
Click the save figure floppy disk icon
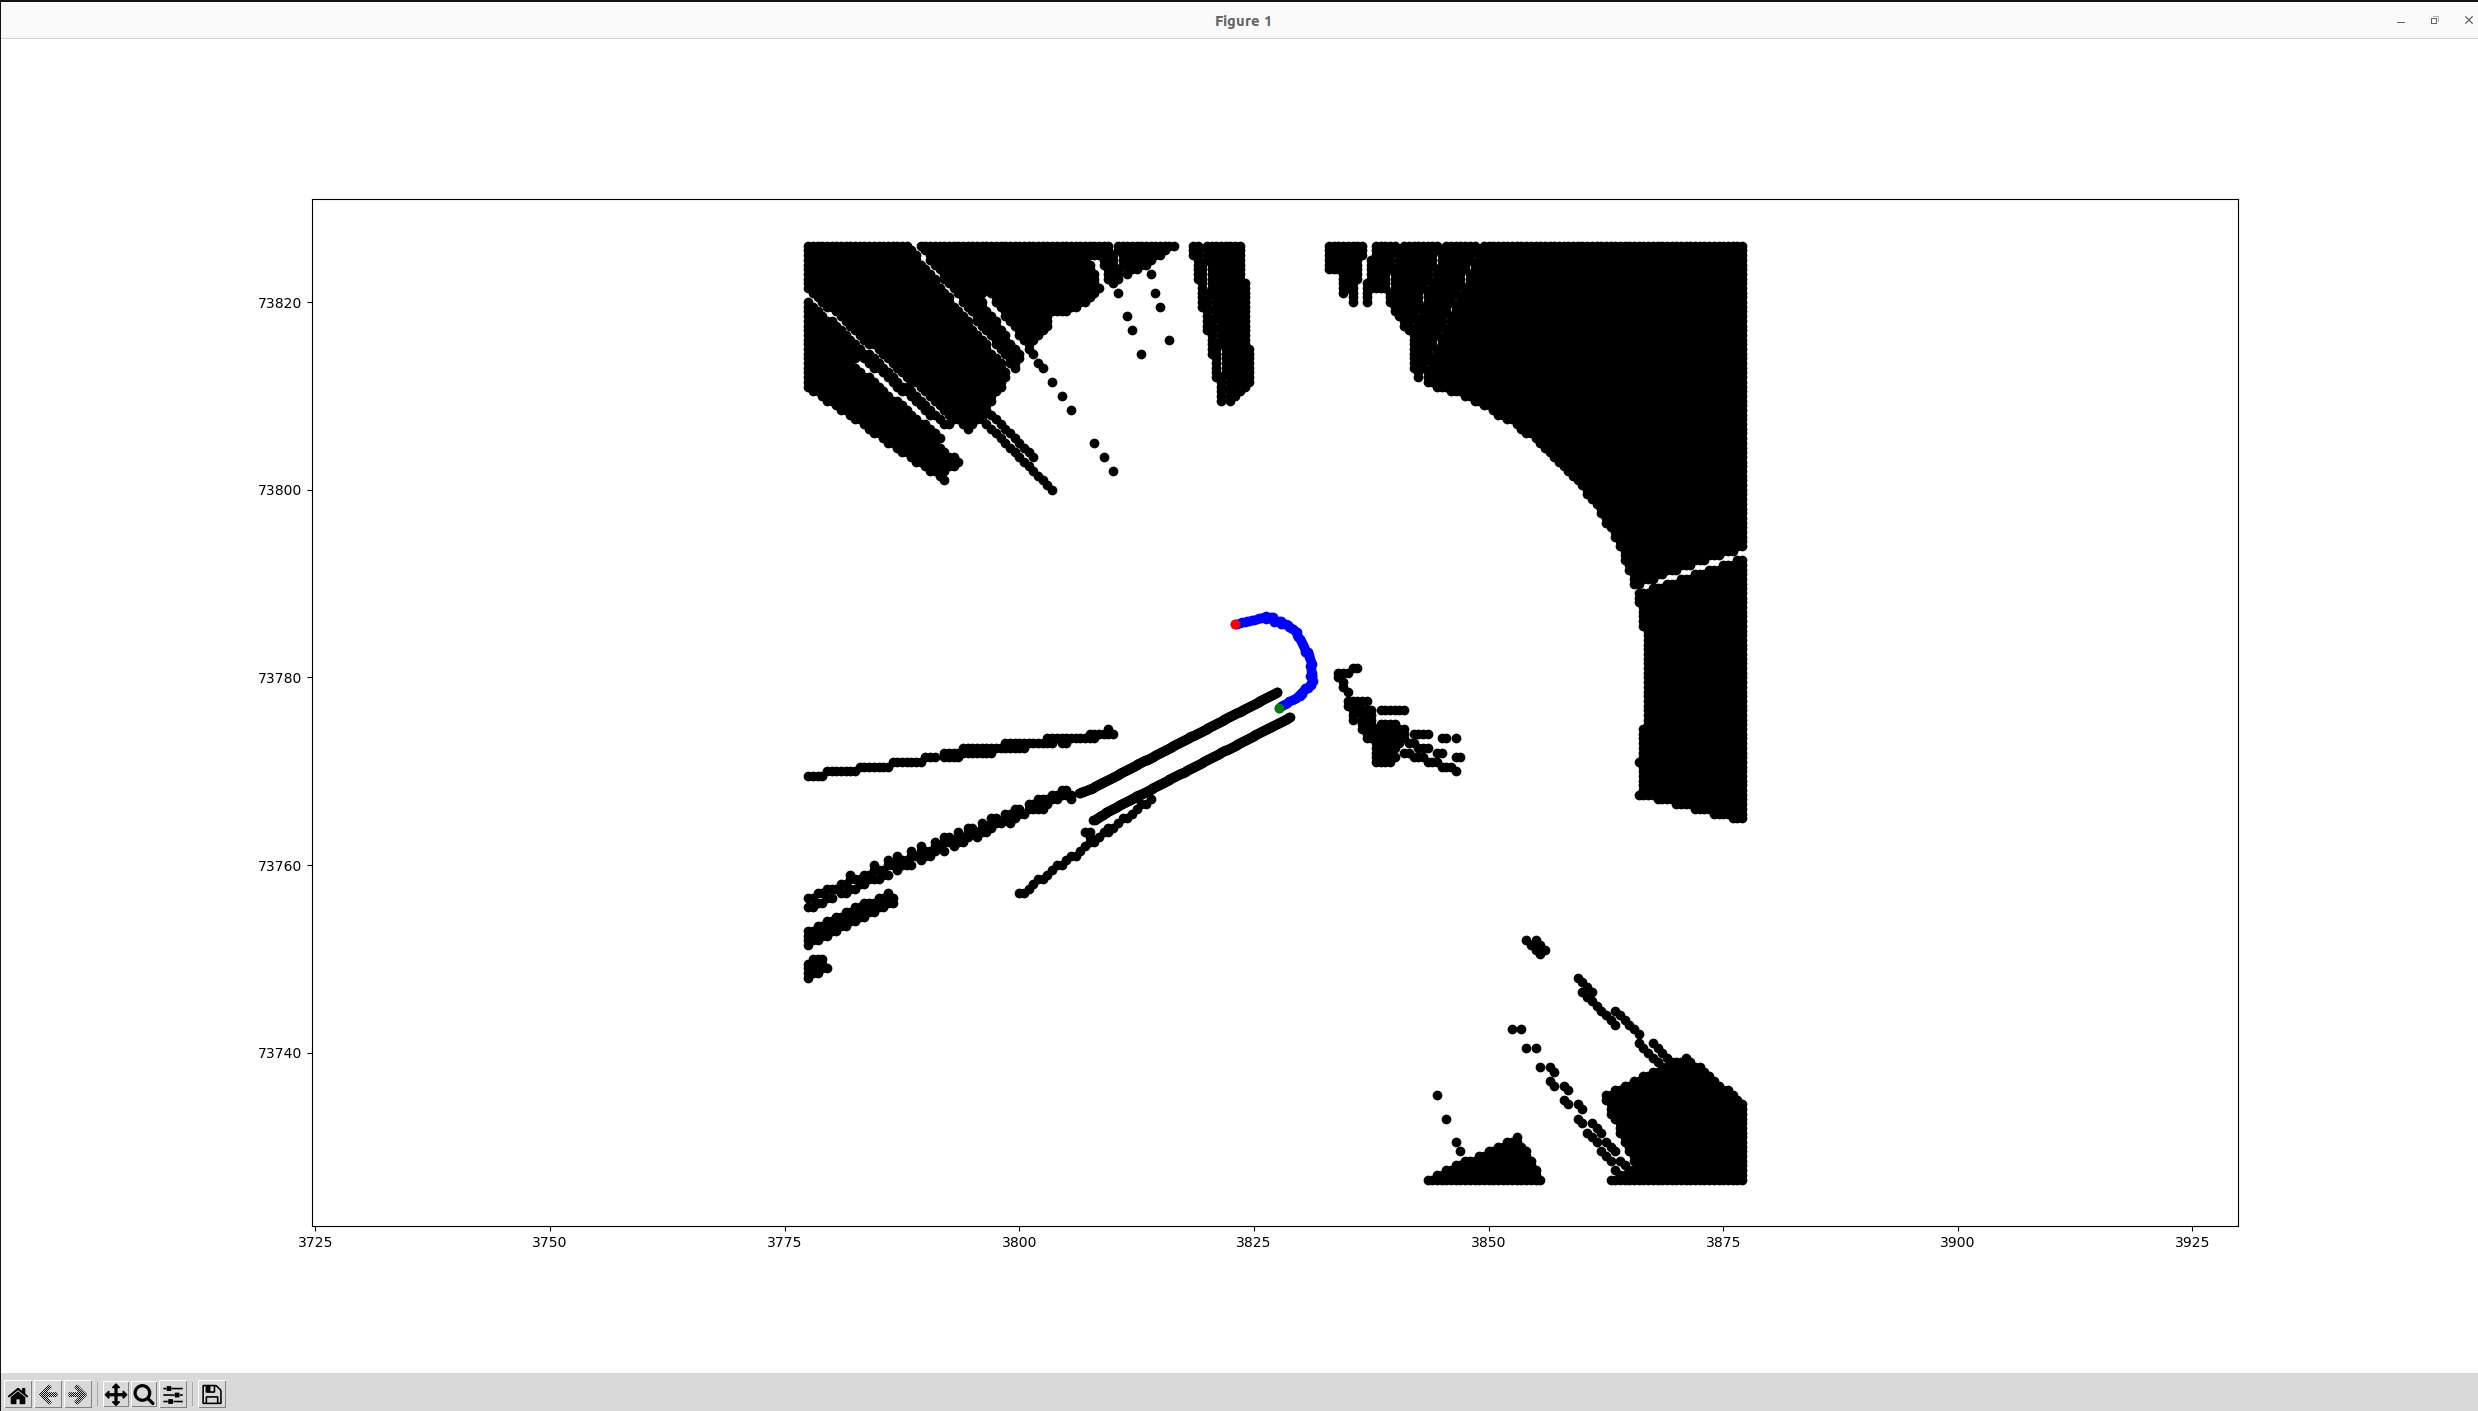click(211, 1394)
